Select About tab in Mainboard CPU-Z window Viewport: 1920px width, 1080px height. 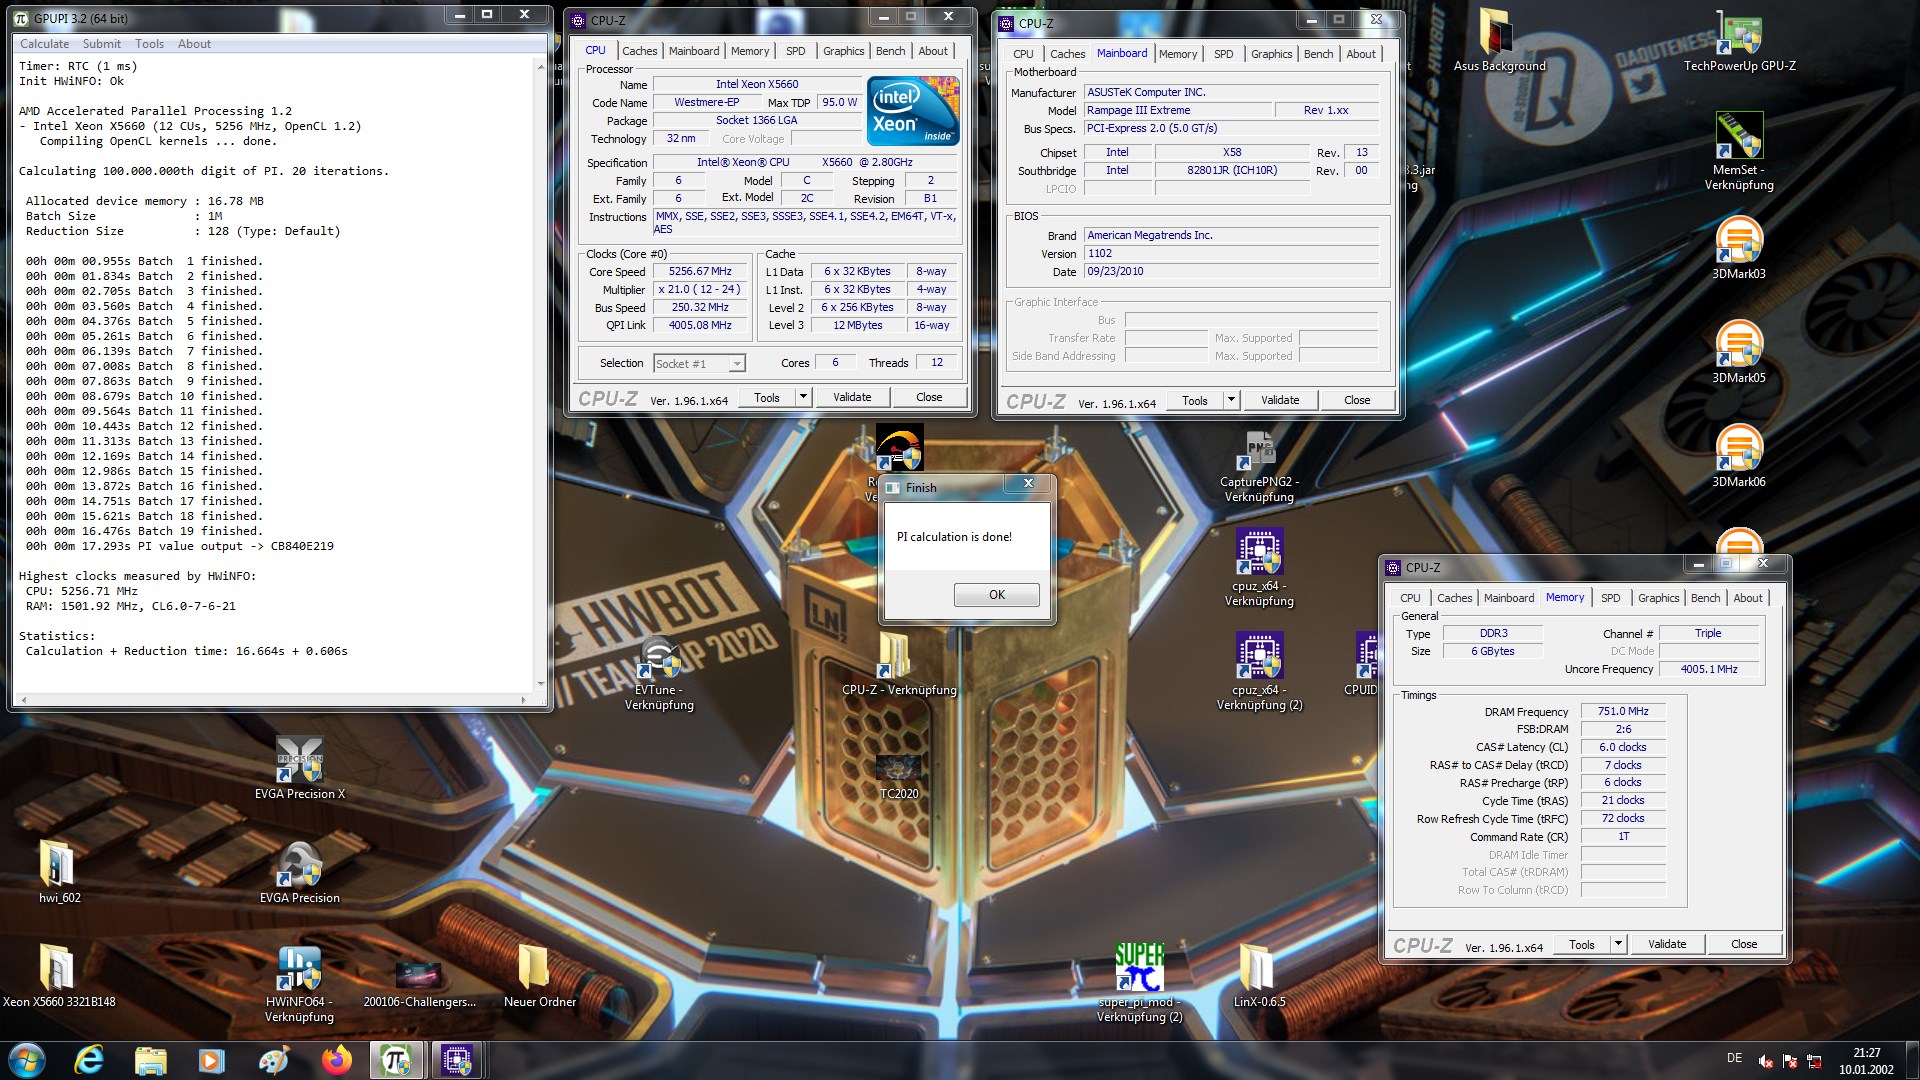(x=1360, y=54)
